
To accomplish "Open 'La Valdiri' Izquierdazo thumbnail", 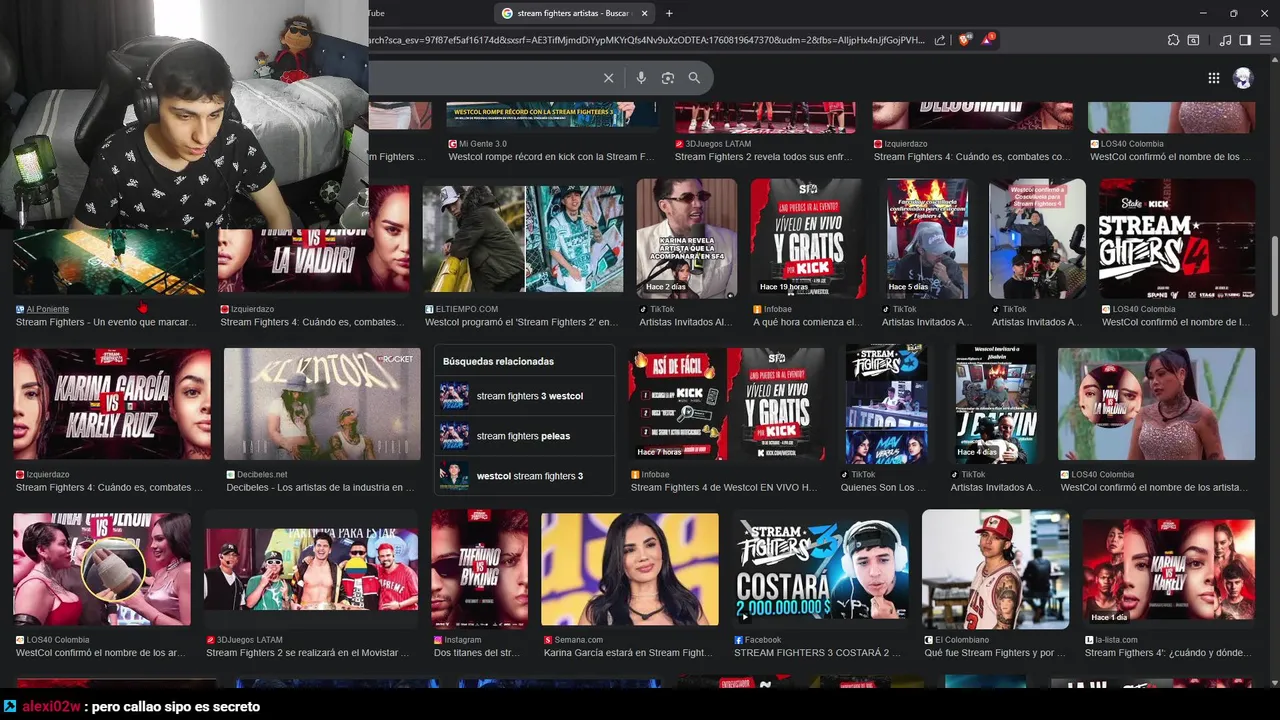I will [313, 239].
